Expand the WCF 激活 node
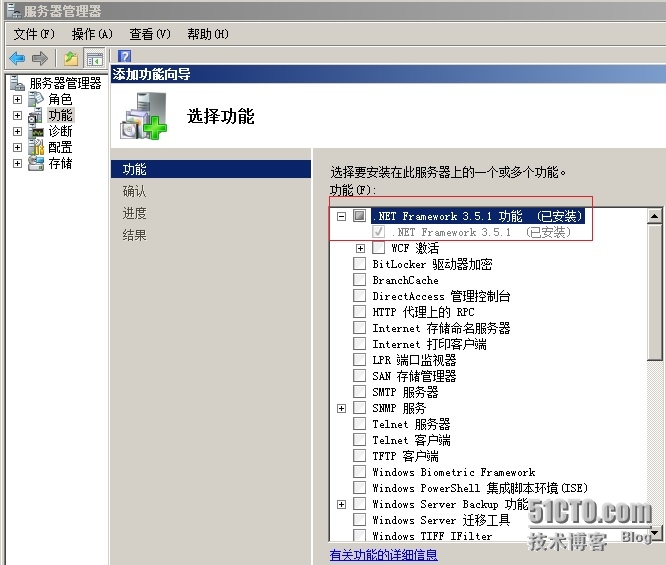666x565 pixels. point(360,249)
